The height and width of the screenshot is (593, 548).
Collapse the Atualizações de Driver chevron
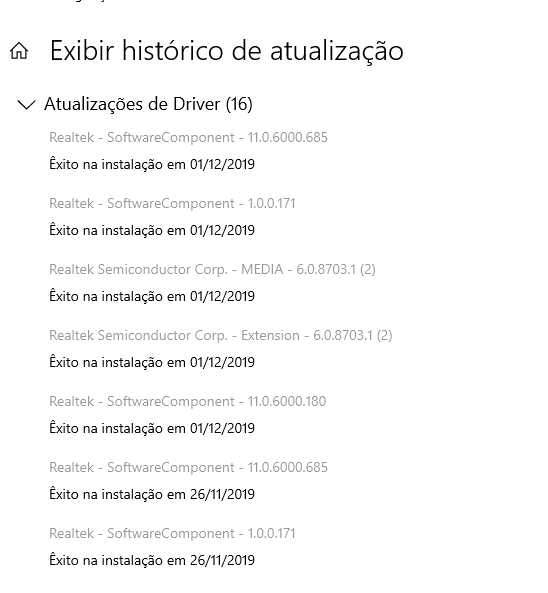pos(26,104)
